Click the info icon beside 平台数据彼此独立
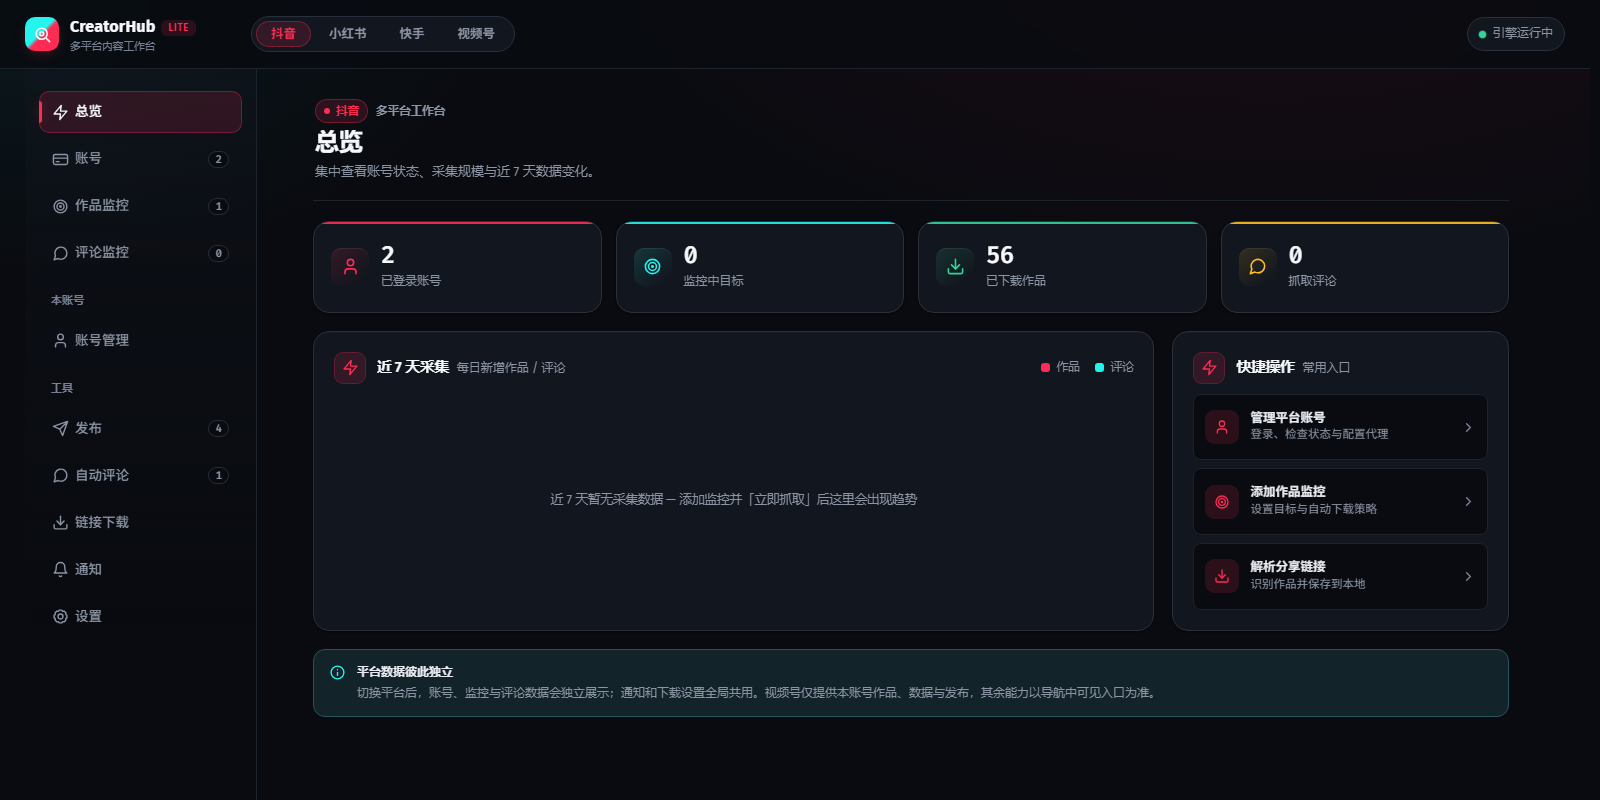The image size is (1600, 800). pos(337,673)
